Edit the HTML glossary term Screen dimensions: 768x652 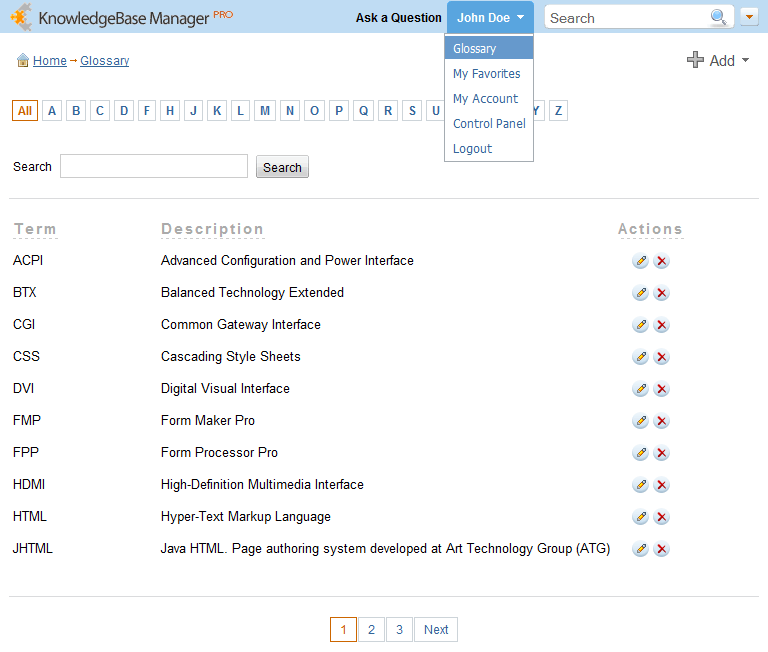640,517
